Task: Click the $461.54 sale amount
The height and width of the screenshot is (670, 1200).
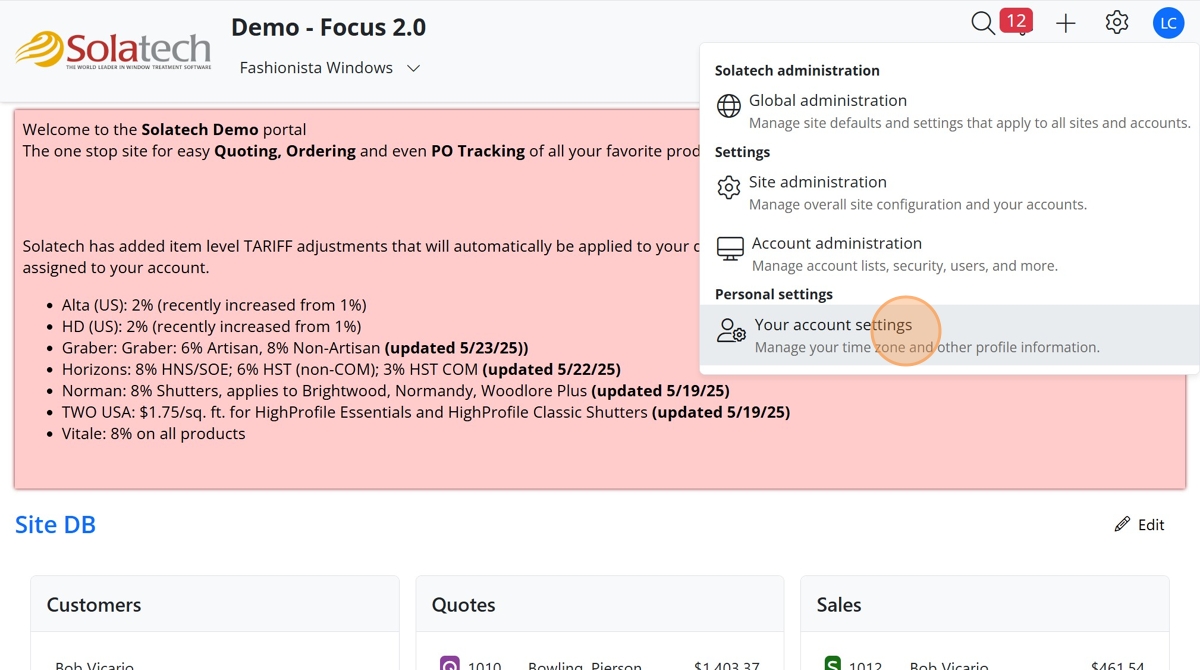Action: [1119, 665]
